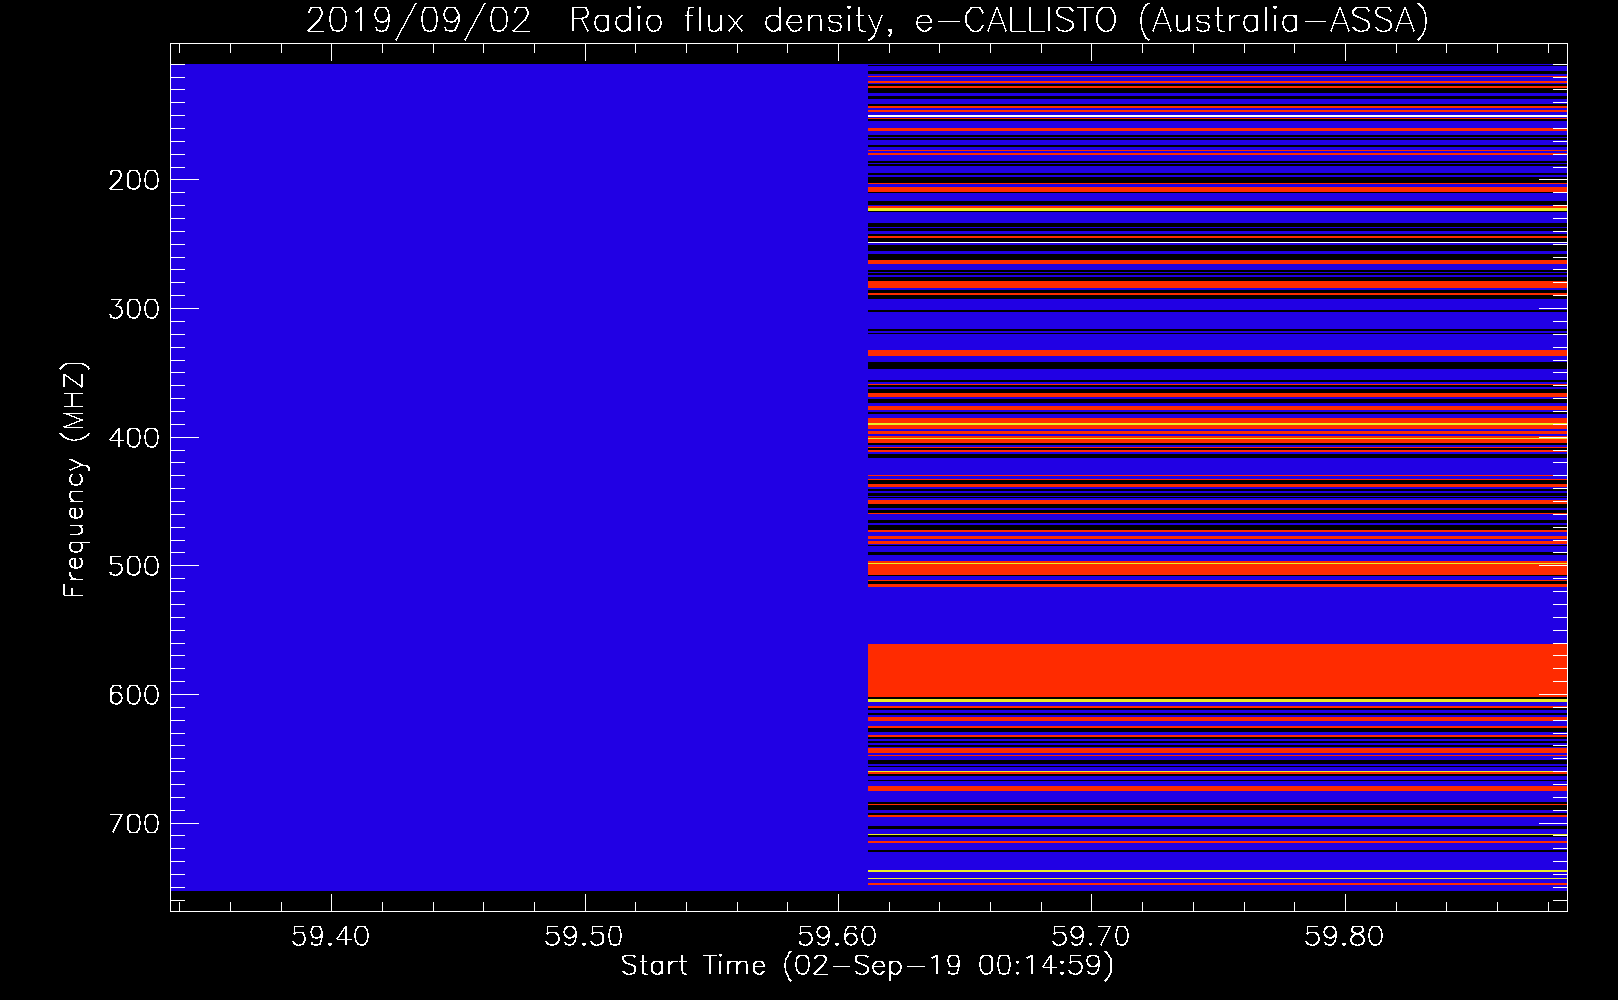Click the 'Start Time (02-Sep-19 00:14:59)' label

(x=867, y=966)
